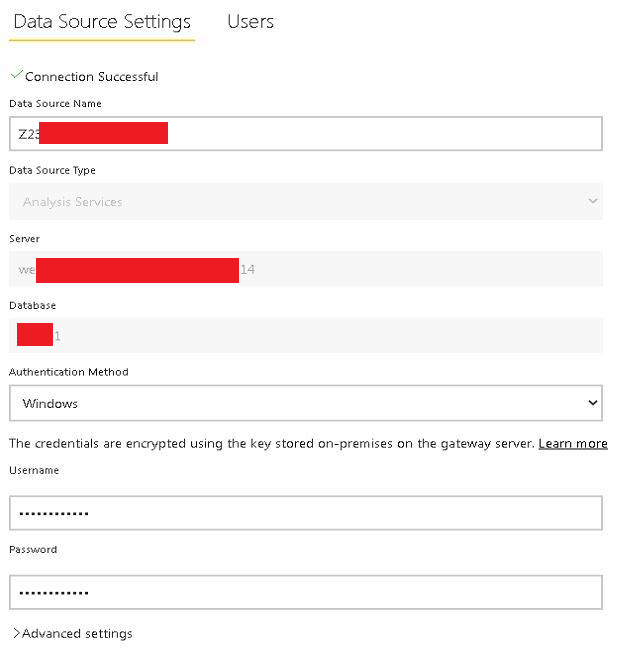Click the Data Source Name input field
643x659 pixels.
pos(306,134)
